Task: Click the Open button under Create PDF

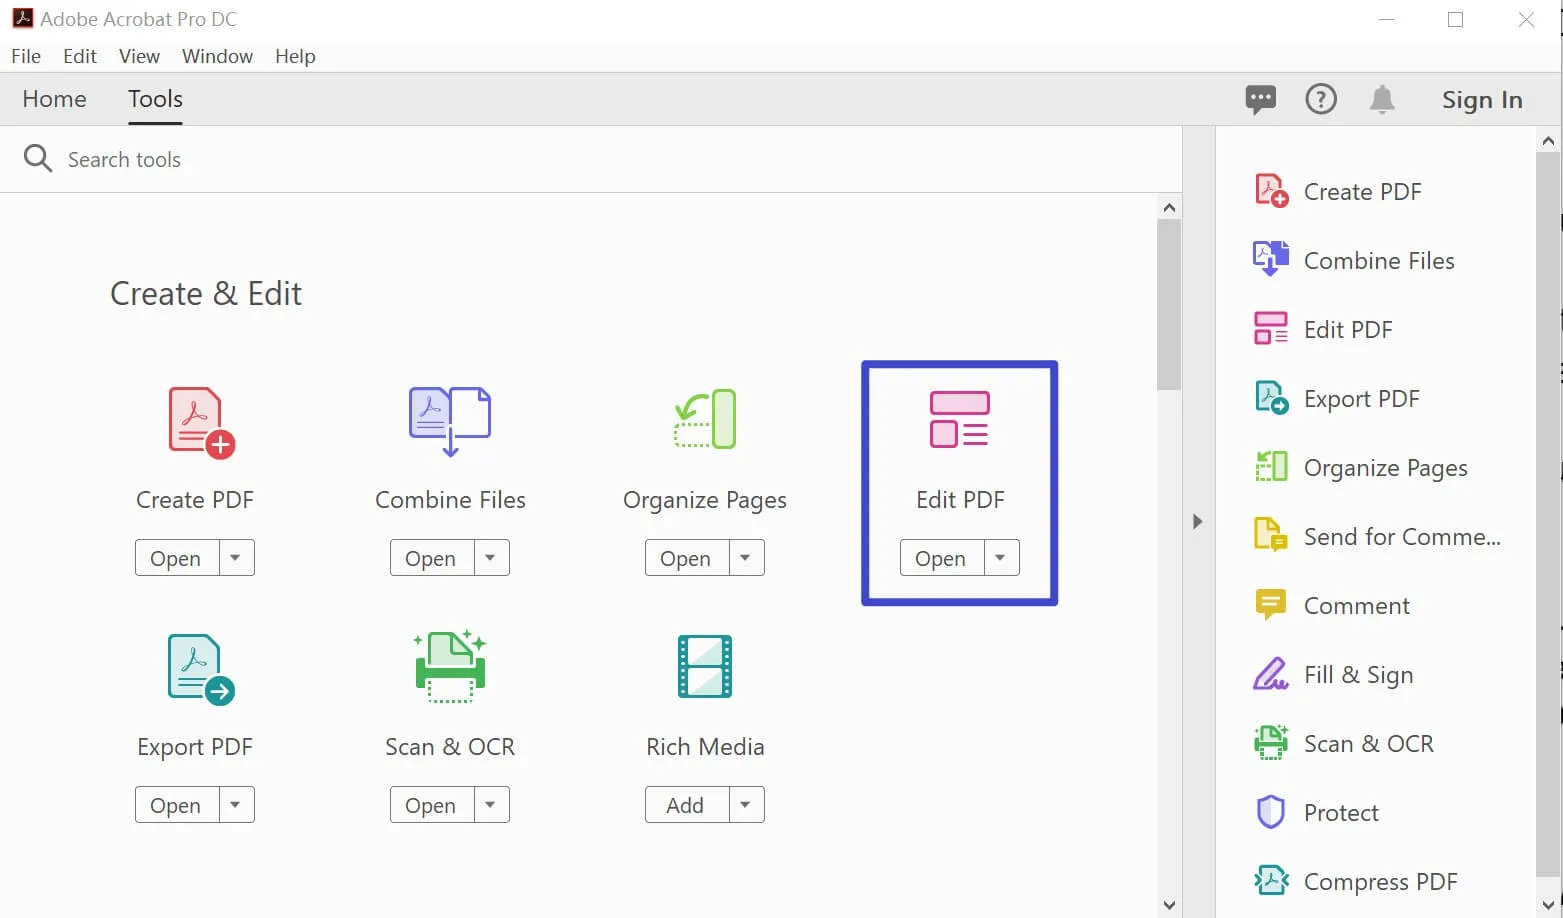Action: [x=177, y=558]
